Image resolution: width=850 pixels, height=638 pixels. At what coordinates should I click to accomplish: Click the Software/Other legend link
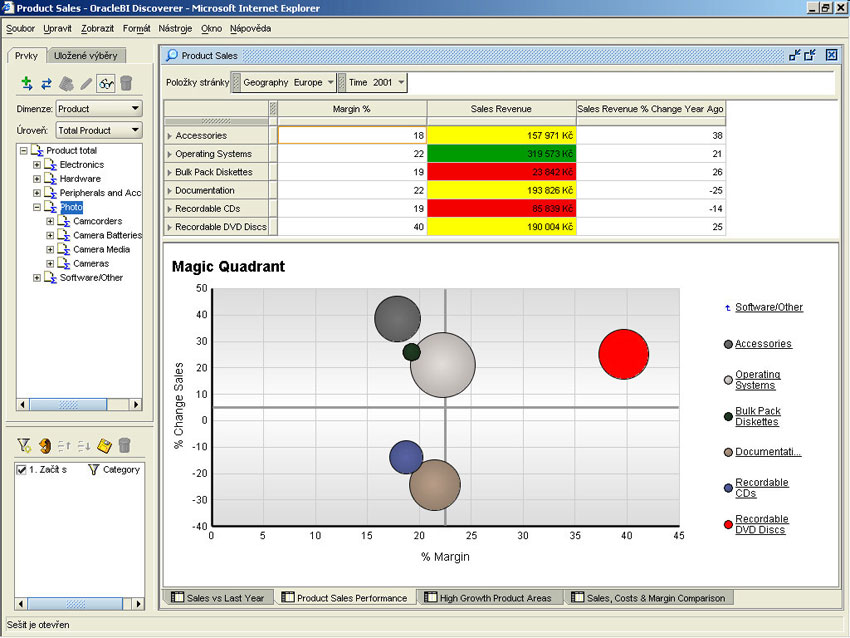coord(769,307)
